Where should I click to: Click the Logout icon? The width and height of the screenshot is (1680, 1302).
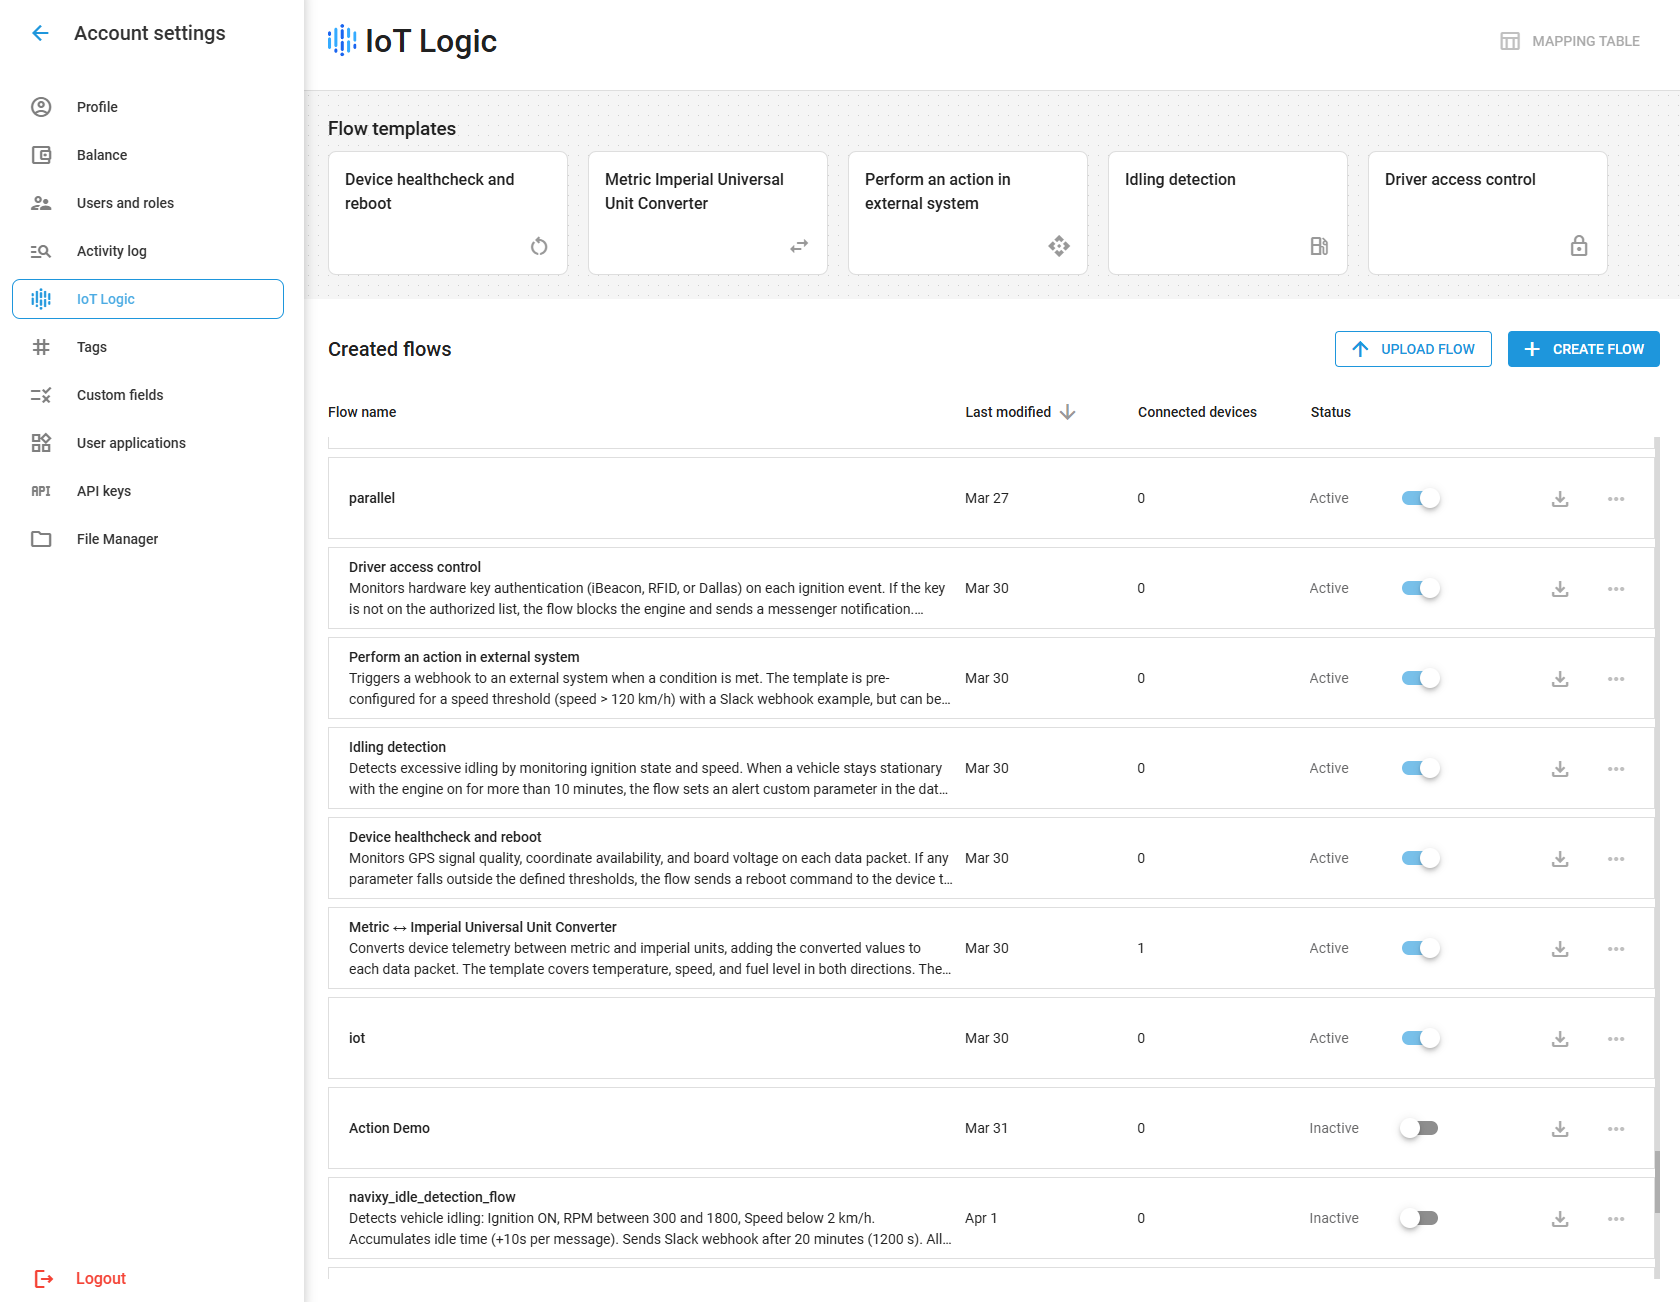point(44,1278)
